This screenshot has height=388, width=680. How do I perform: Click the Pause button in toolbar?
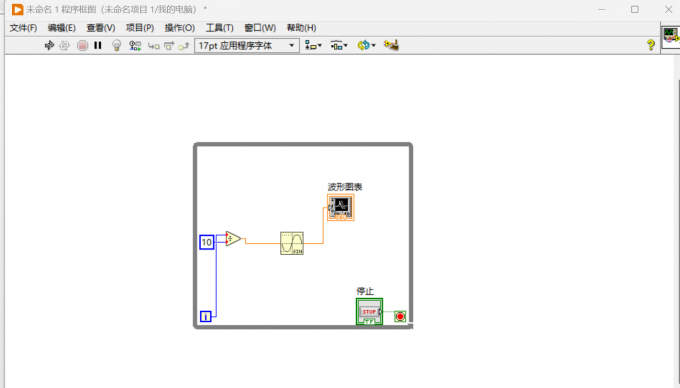[x=98, y=45]
